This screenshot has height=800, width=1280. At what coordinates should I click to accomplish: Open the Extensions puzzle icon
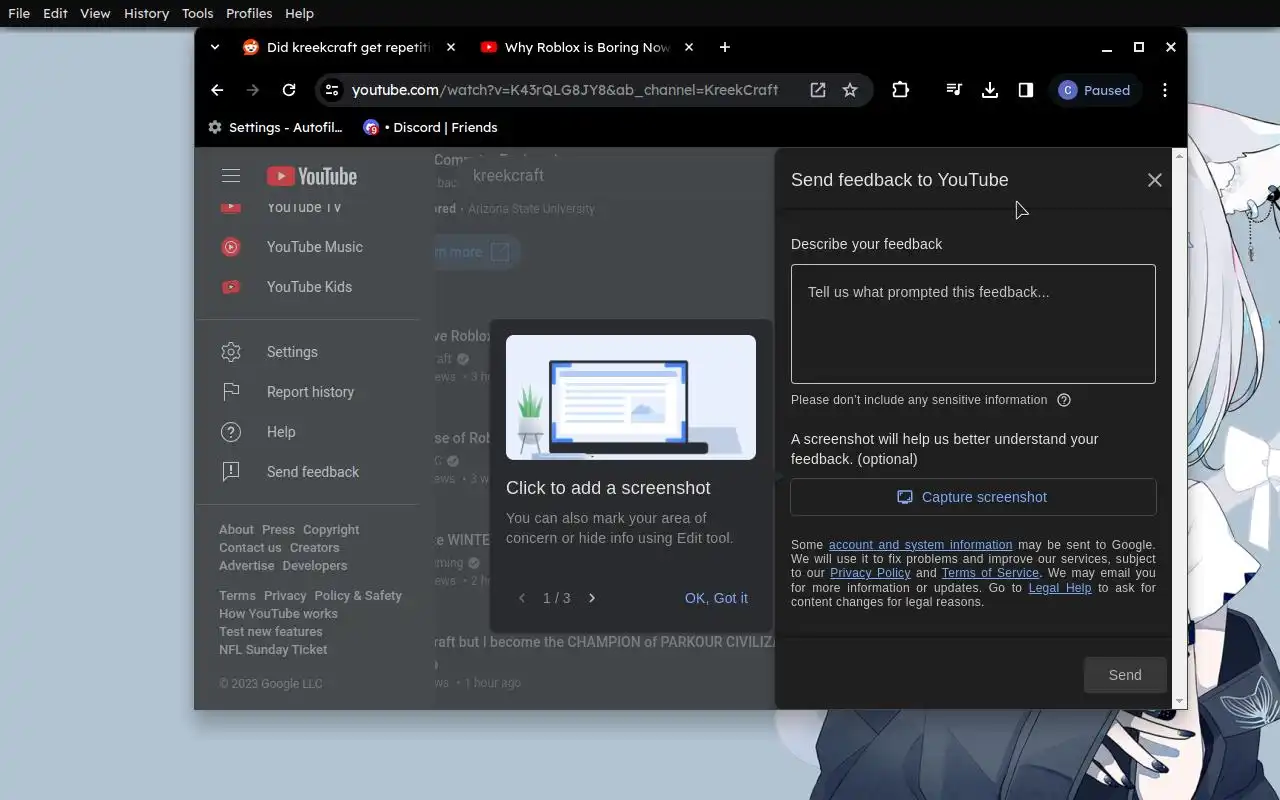pos(901,90)
